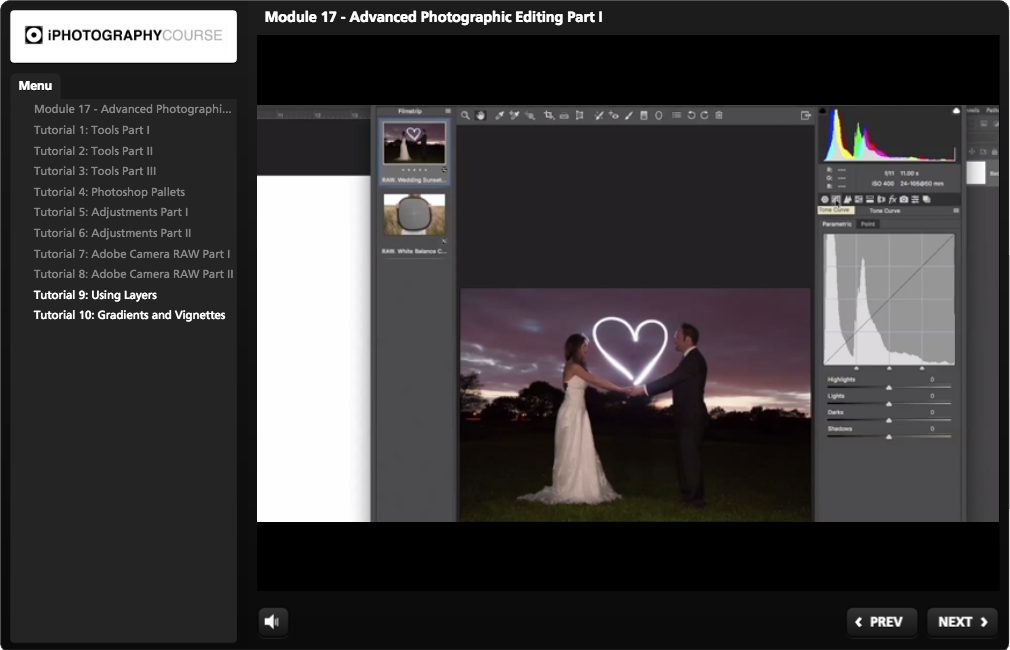Open Tutorial 1: Tools Part I
This screenshot has width=1010, height=650.
(x=91, y=129)
